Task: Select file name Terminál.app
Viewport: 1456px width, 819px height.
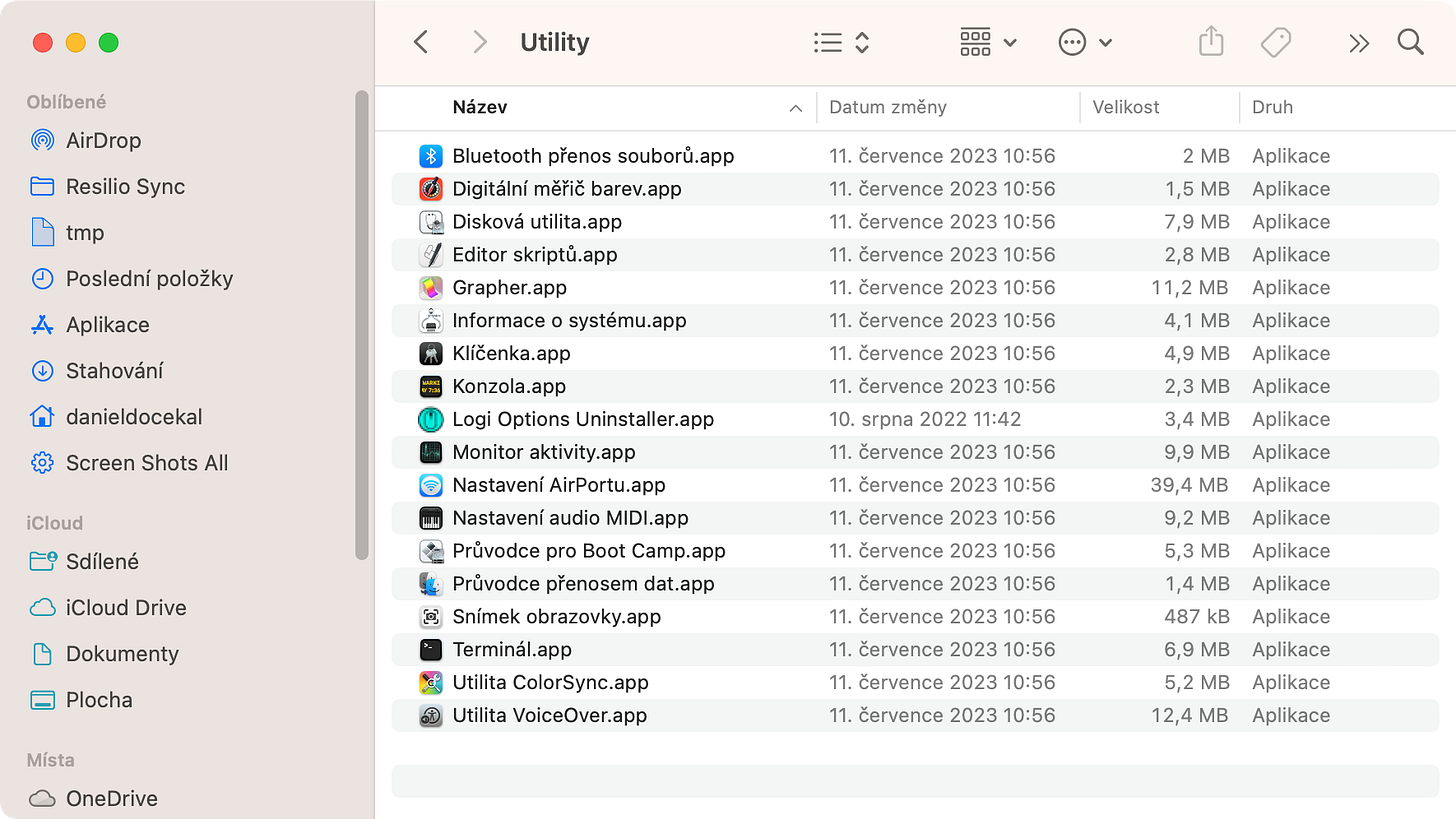Action: click(x=512, y=650)
